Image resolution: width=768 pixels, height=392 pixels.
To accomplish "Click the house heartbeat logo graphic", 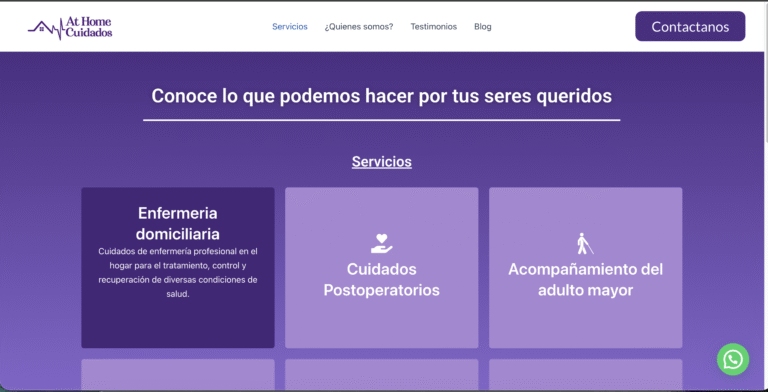I will 46,29.
